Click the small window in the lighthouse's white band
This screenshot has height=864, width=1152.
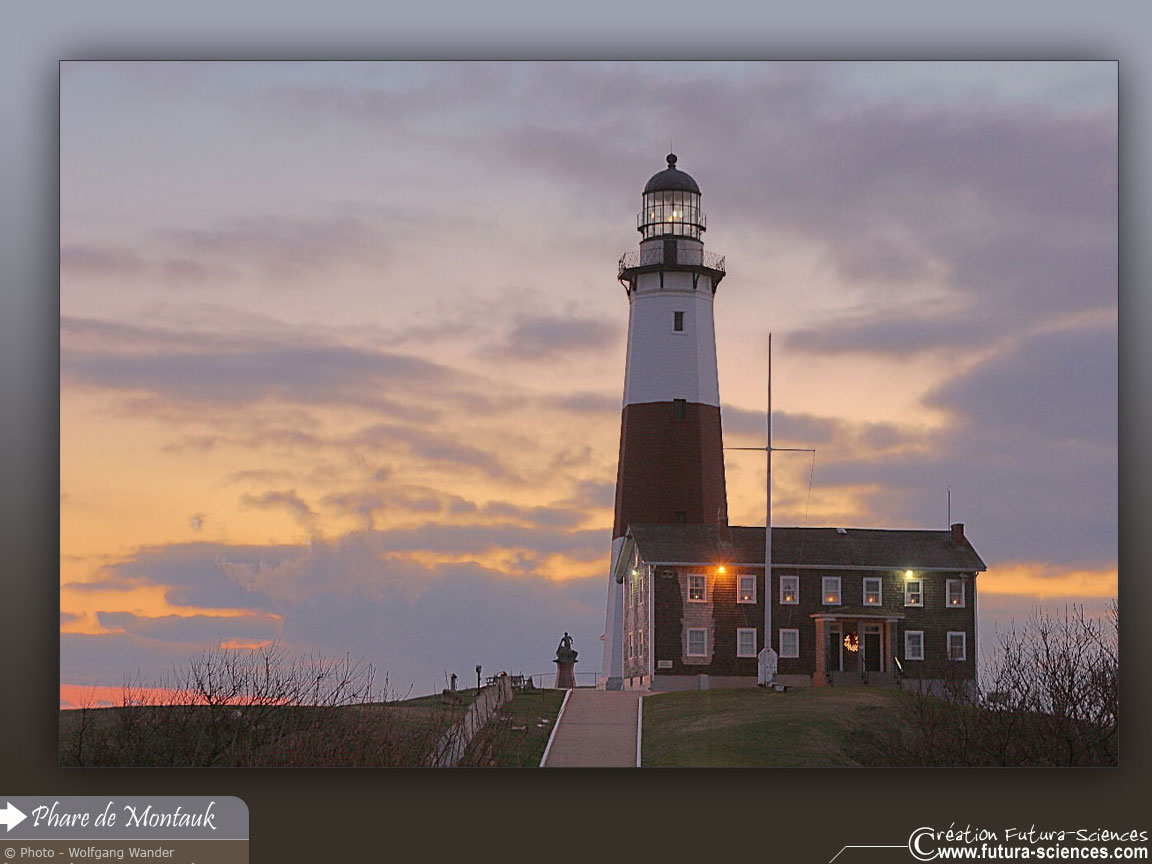678,321
